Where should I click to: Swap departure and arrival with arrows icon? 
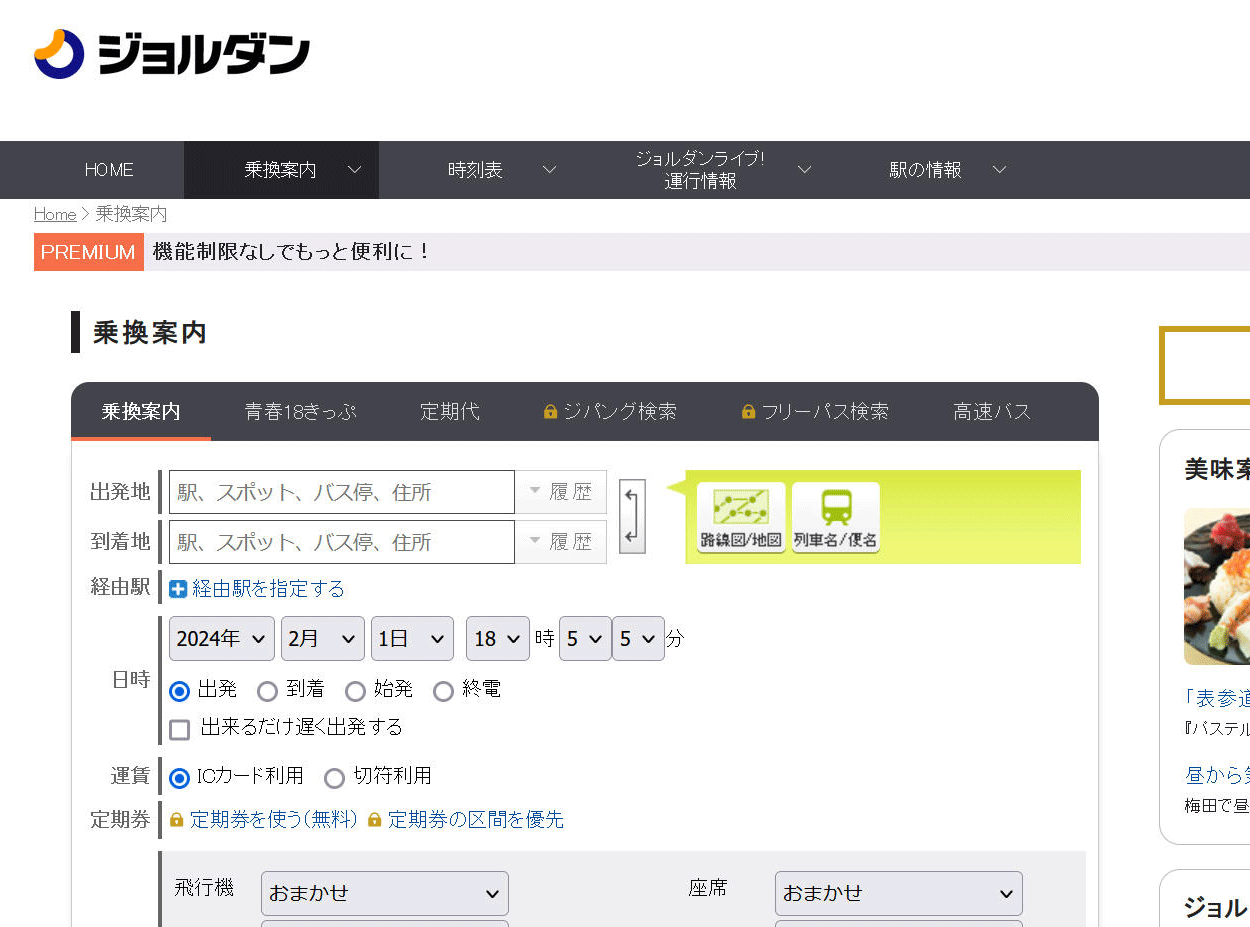(x=632, y=517)
